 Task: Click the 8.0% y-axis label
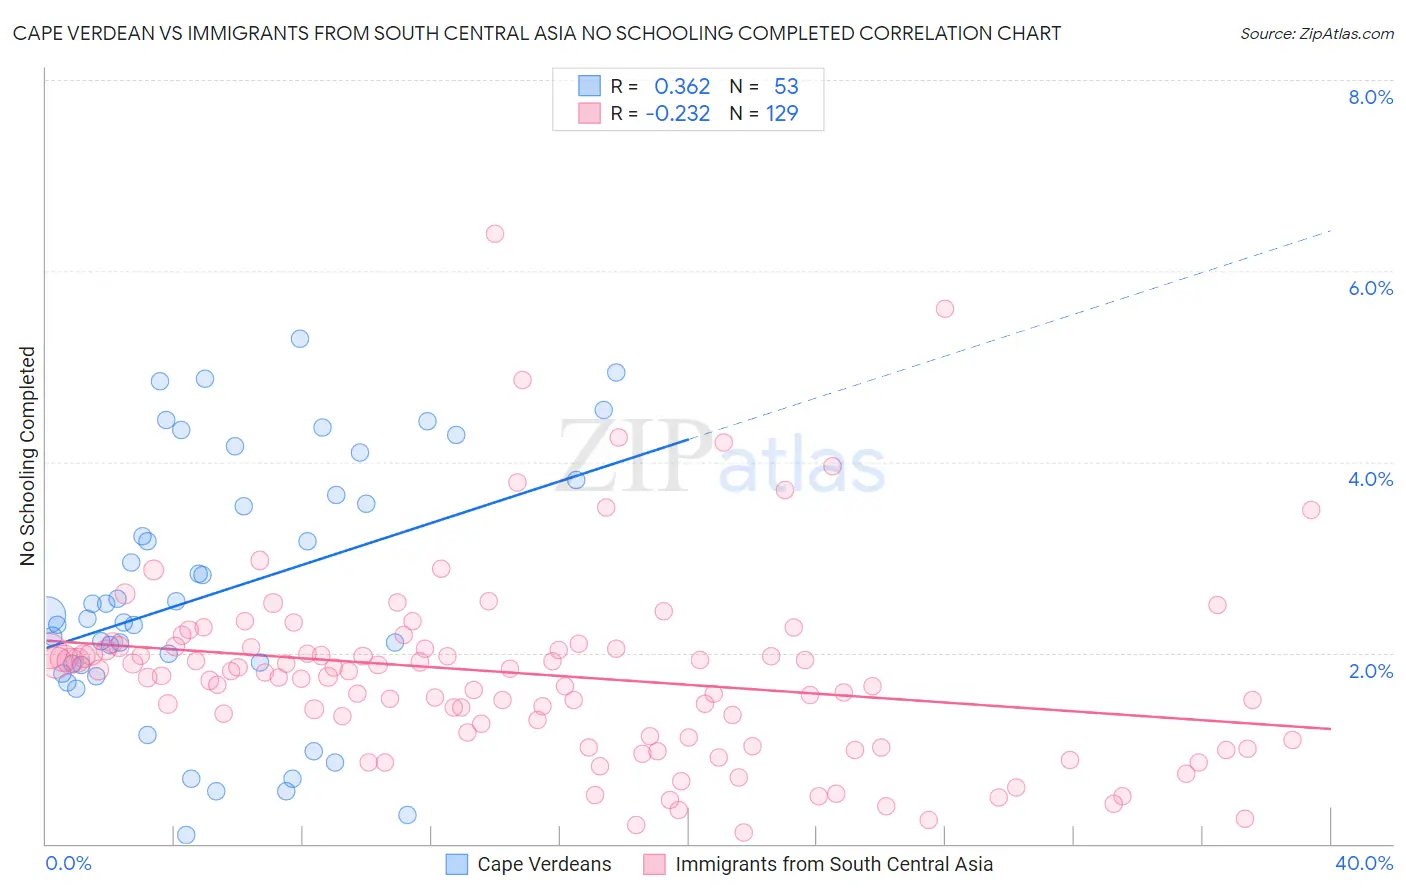point(1370,97)
